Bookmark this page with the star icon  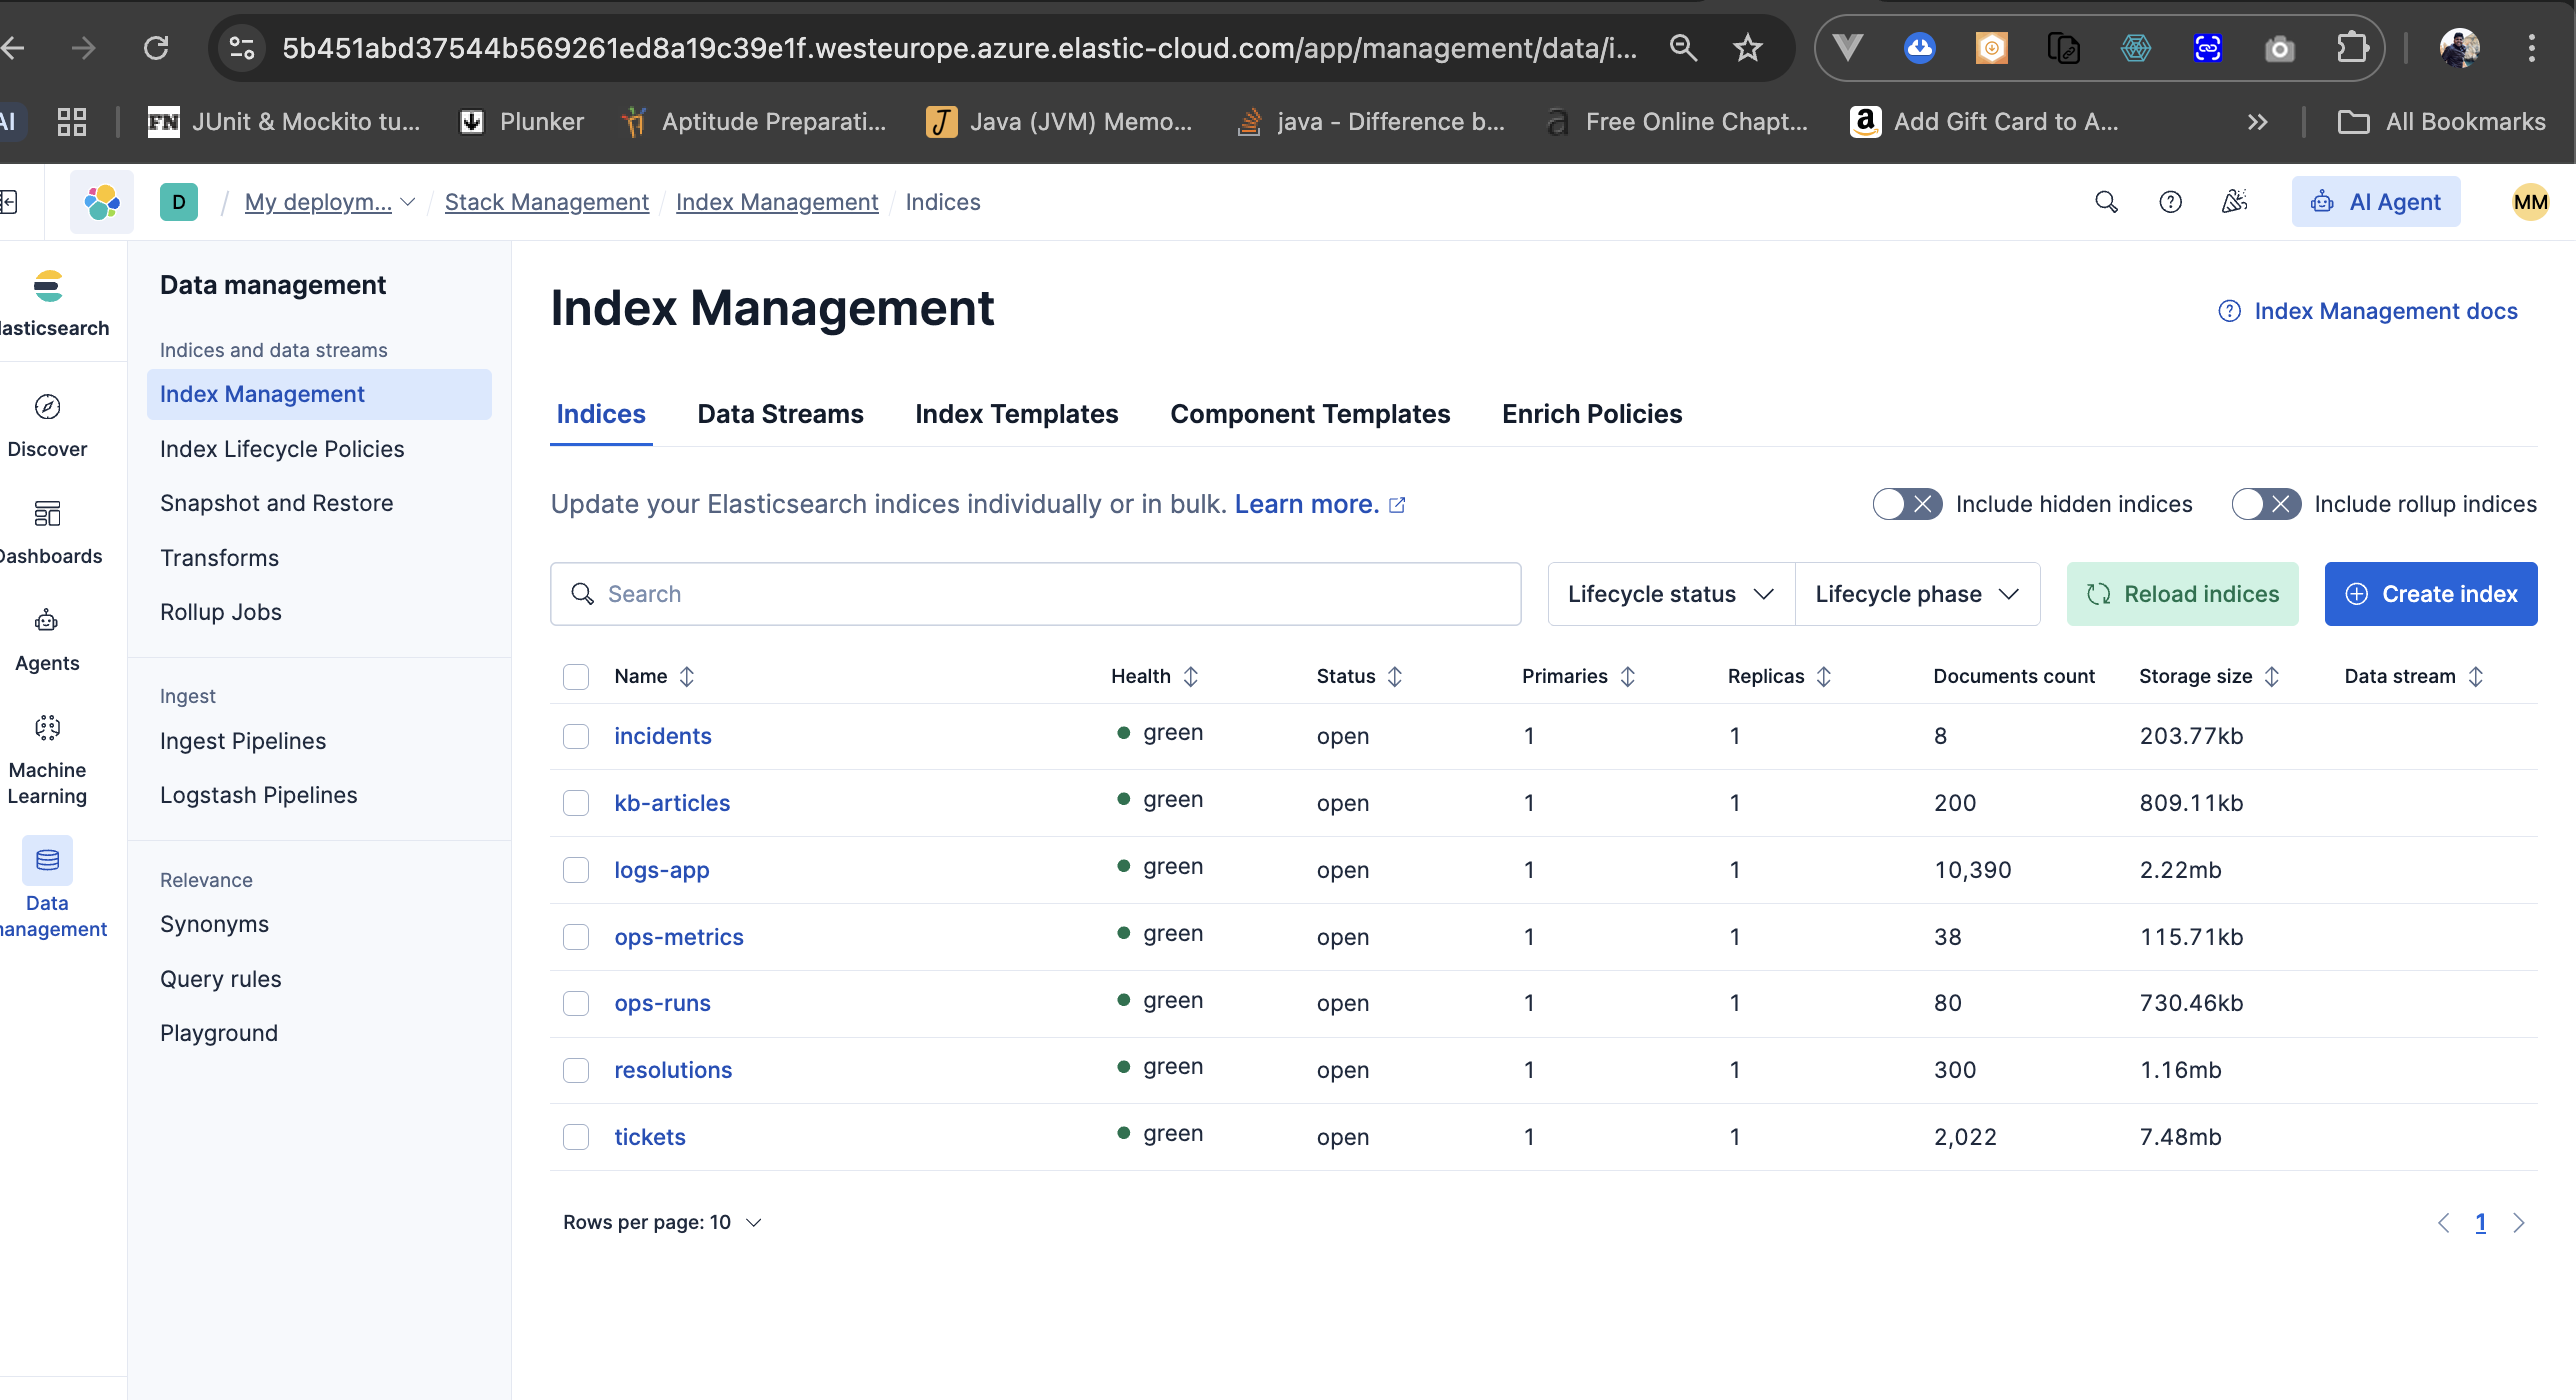click(1748, 47)
